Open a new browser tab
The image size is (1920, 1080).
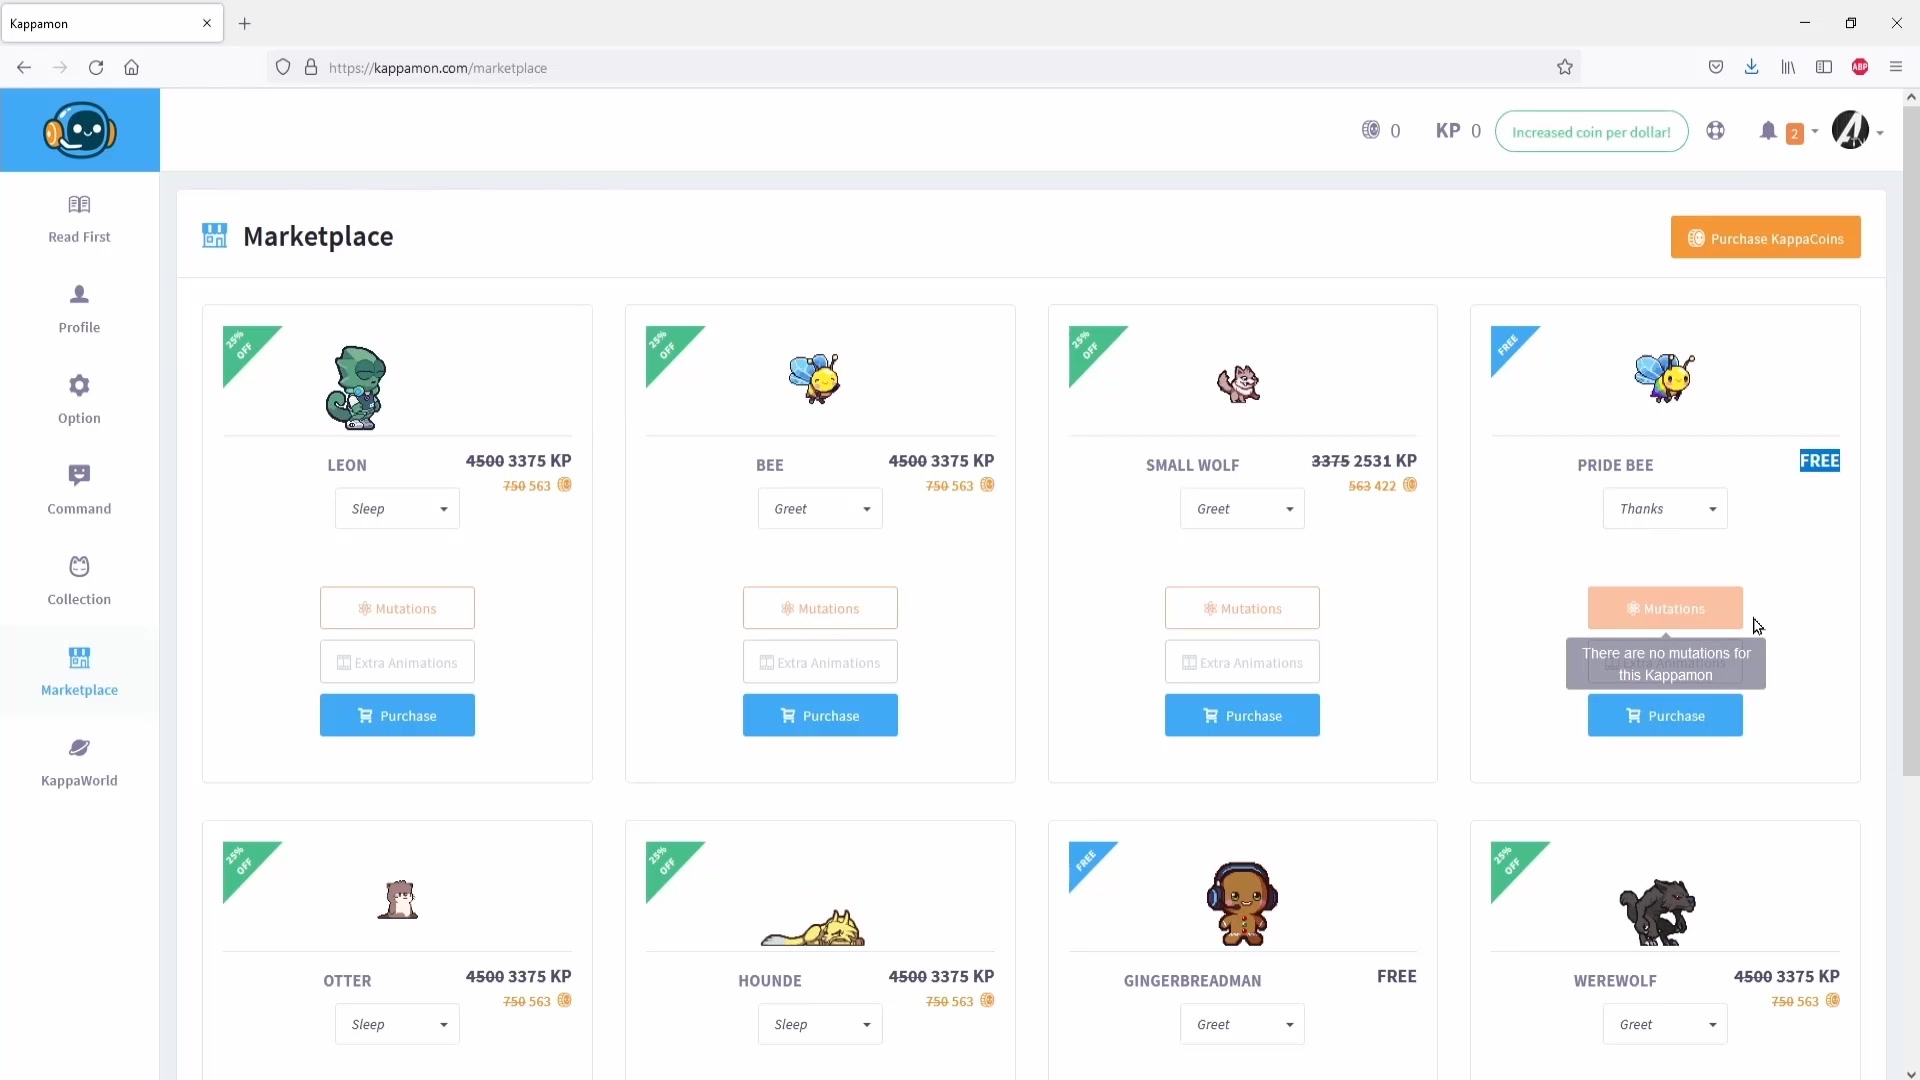point(245,23)
